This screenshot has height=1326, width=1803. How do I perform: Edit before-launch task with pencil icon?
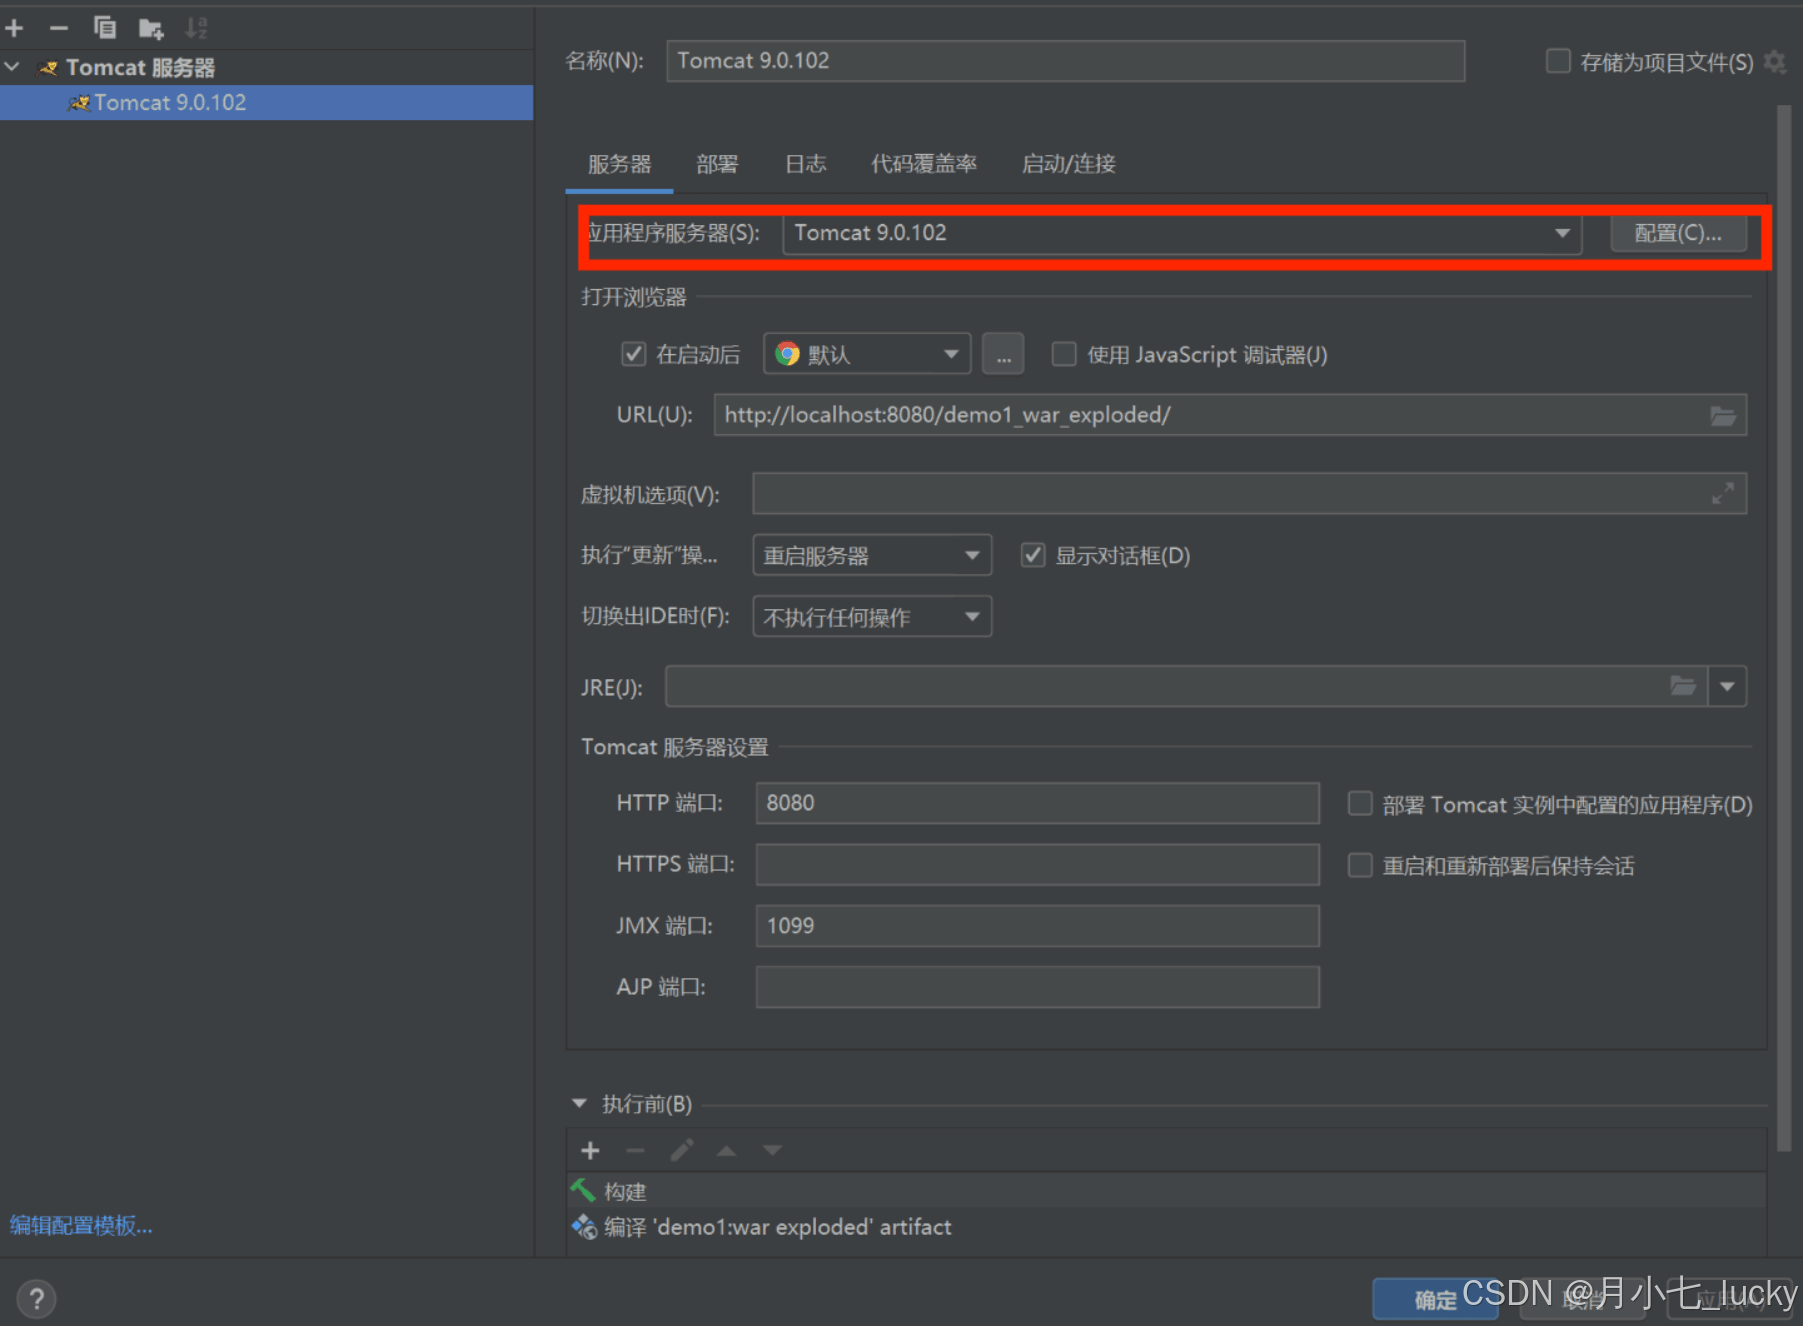pyautogui.click(x=682, y=1151)
